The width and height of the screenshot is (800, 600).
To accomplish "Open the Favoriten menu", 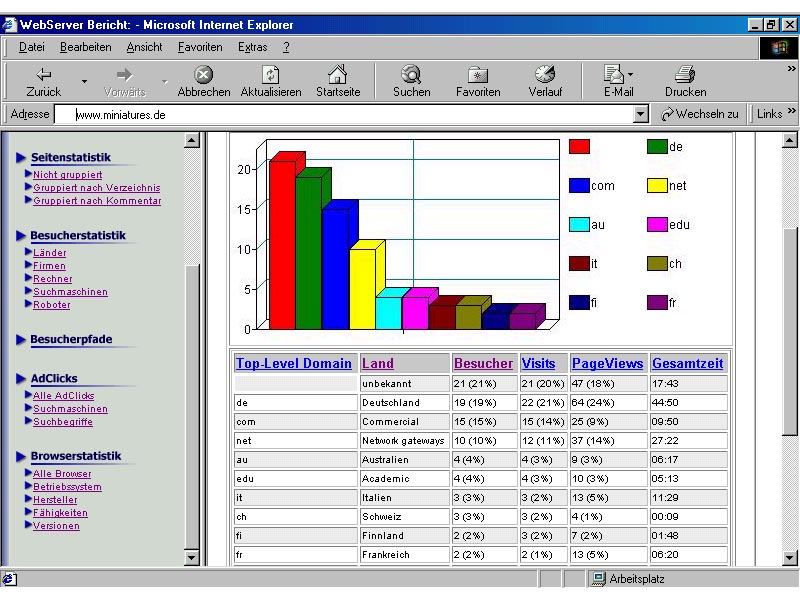I will click(200, 47).
